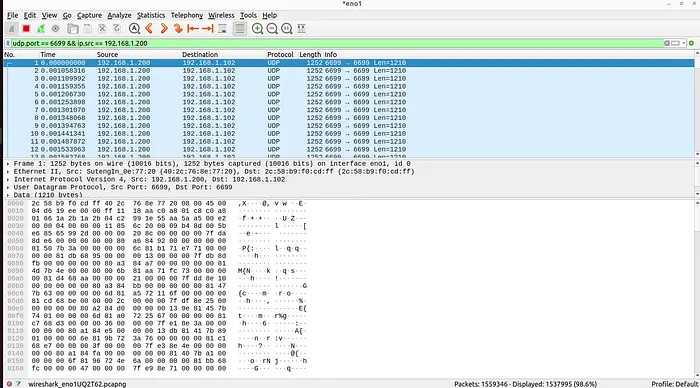Open the File menu
Image resolution: width=700 pixels, height=388 pixels.
click(12, 15)
